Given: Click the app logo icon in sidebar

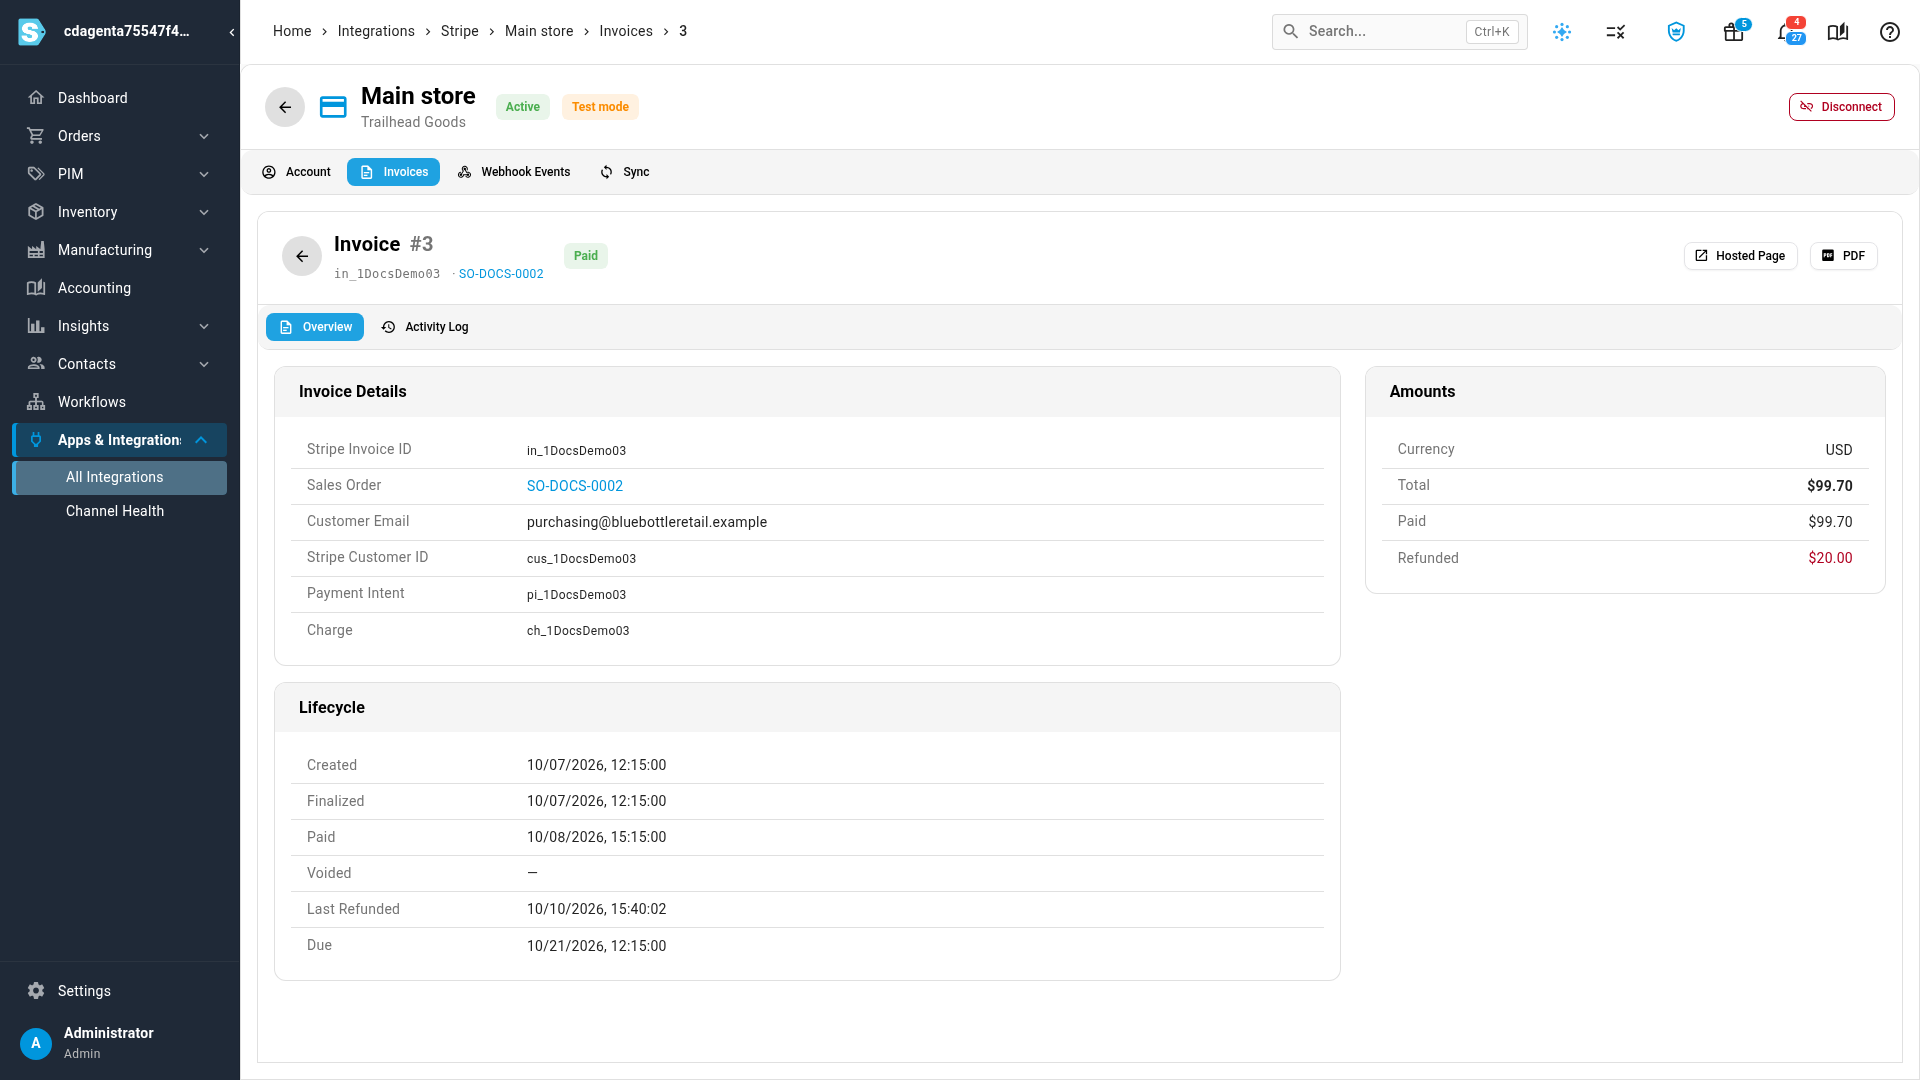Looking at the screenshot, I should [x=32, y=32].
